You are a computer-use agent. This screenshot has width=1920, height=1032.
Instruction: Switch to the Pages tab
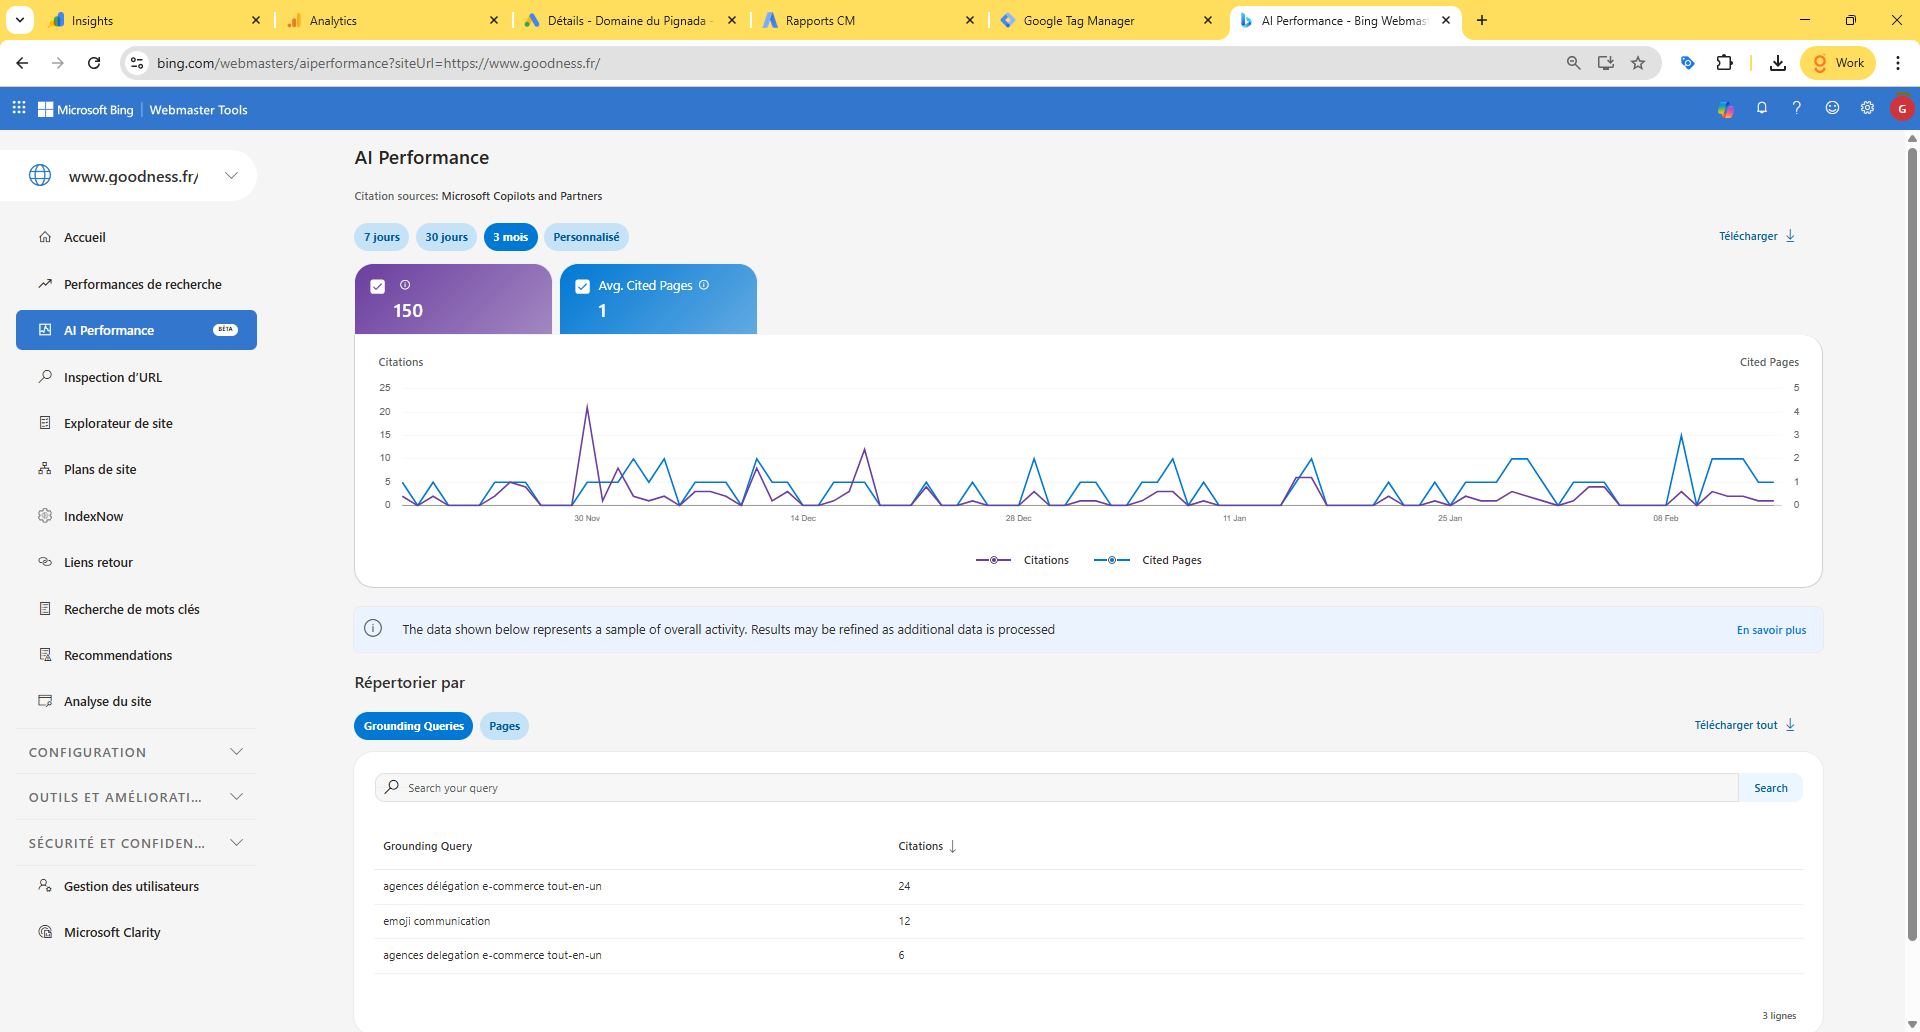(x=504, y=726)
